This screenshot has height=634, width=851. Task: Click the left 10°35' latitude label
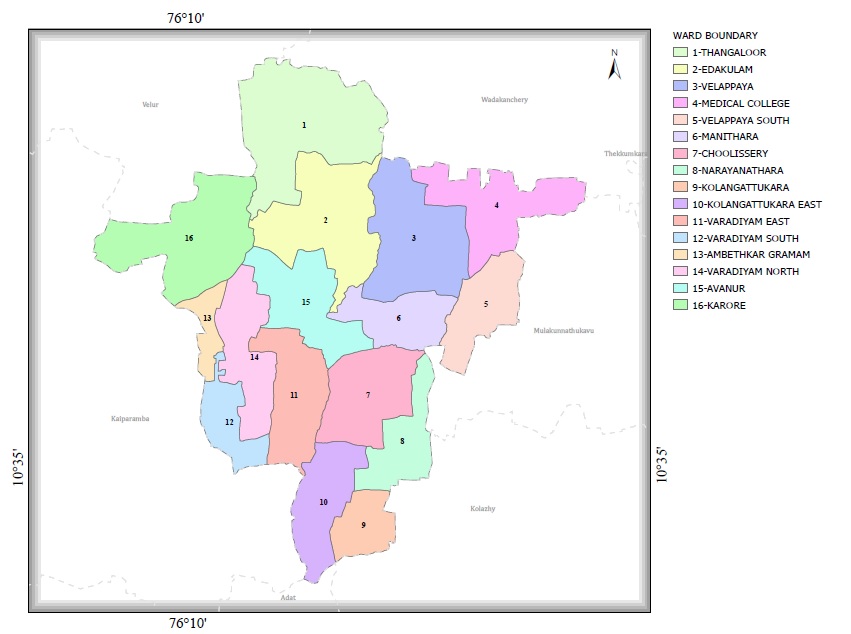tap(18, 466)
